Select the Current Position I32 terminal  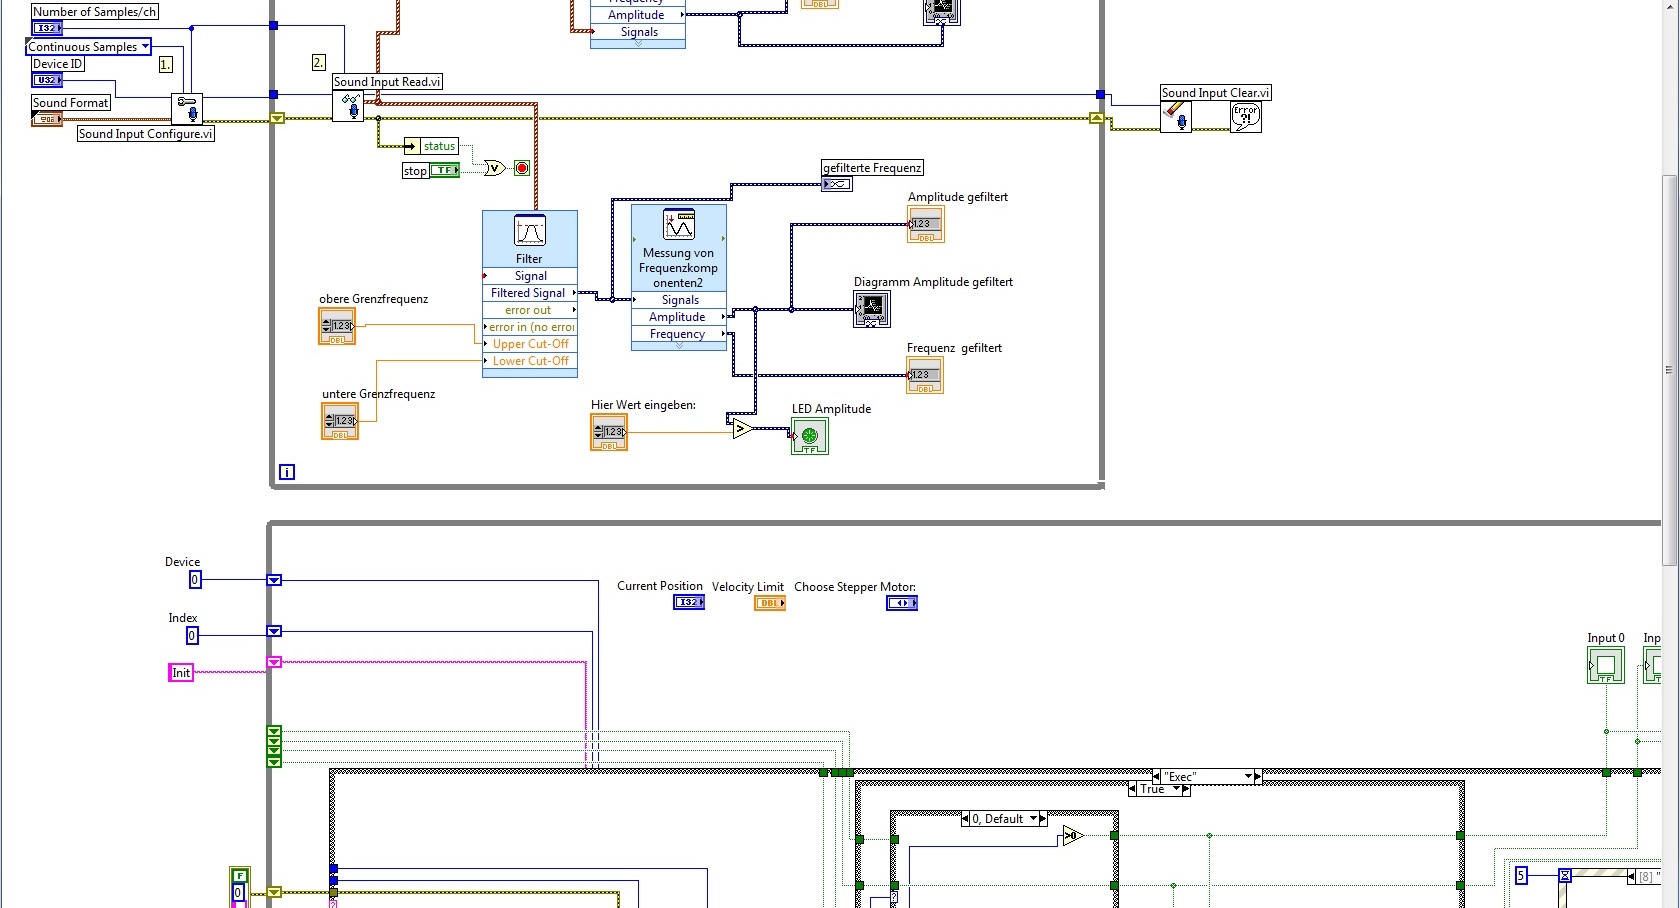click(689, 603)
